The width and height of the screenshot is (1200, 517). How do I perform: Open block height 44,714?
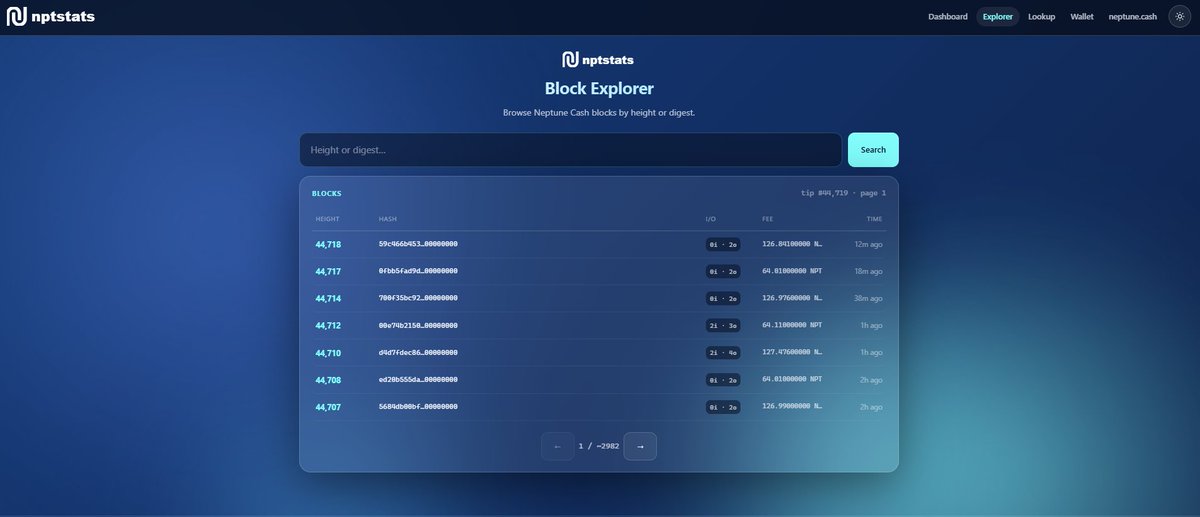(x=328, y=298)
